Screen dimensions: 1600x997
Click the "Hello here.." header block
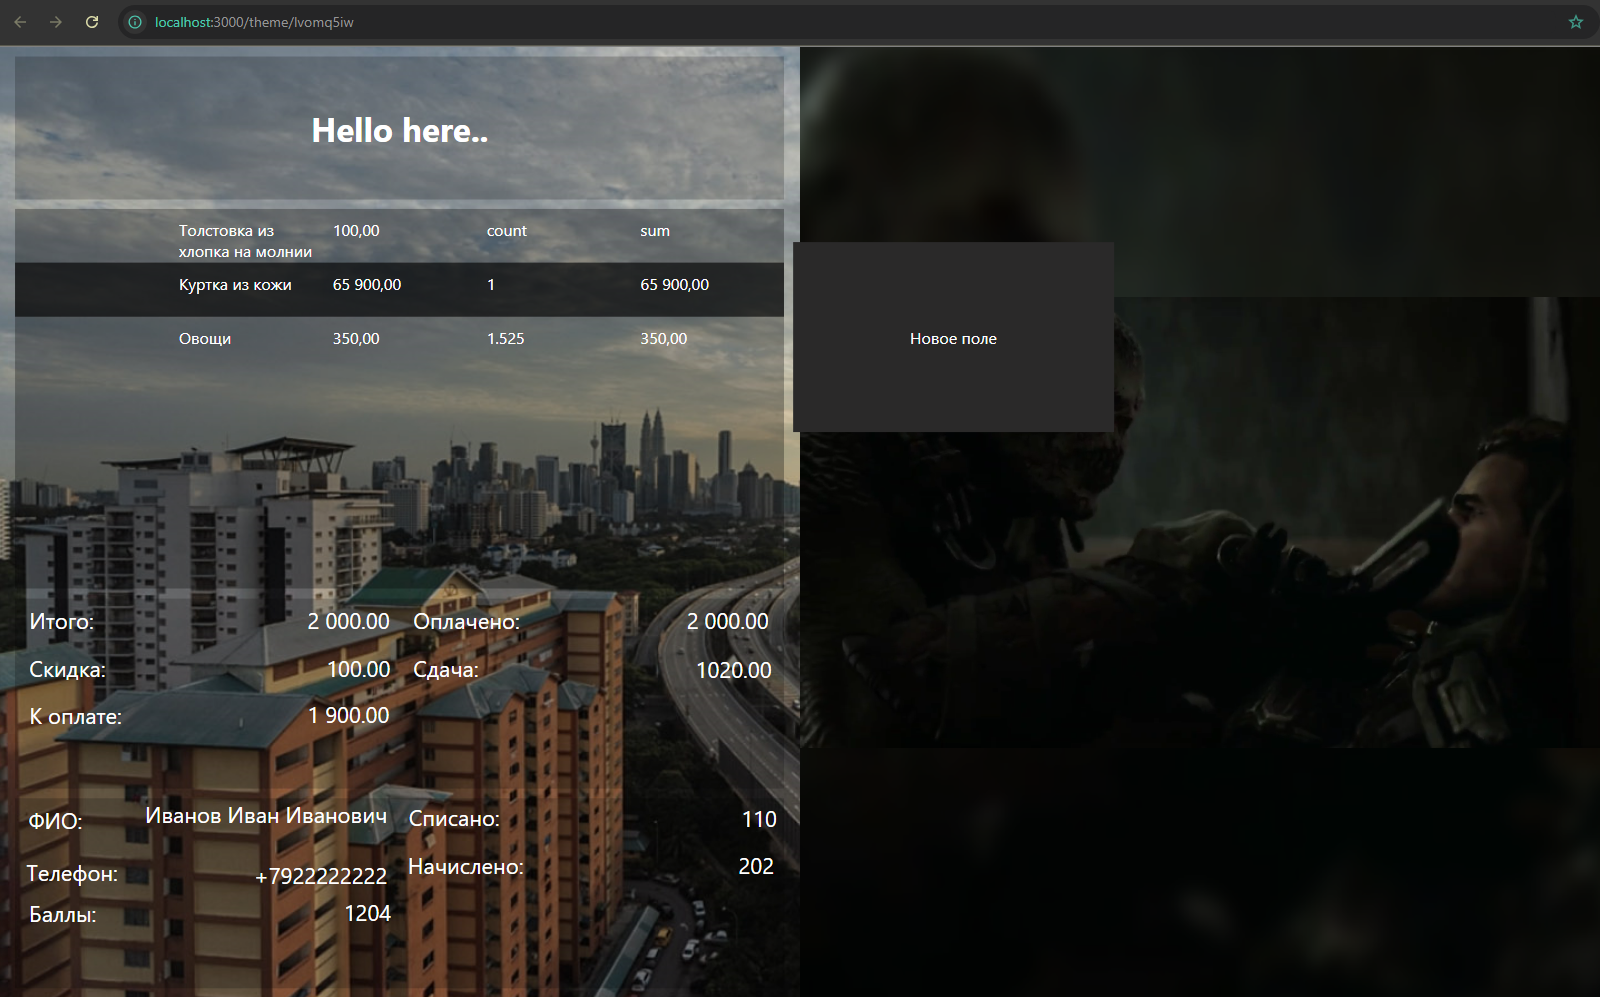click(399, 131)
